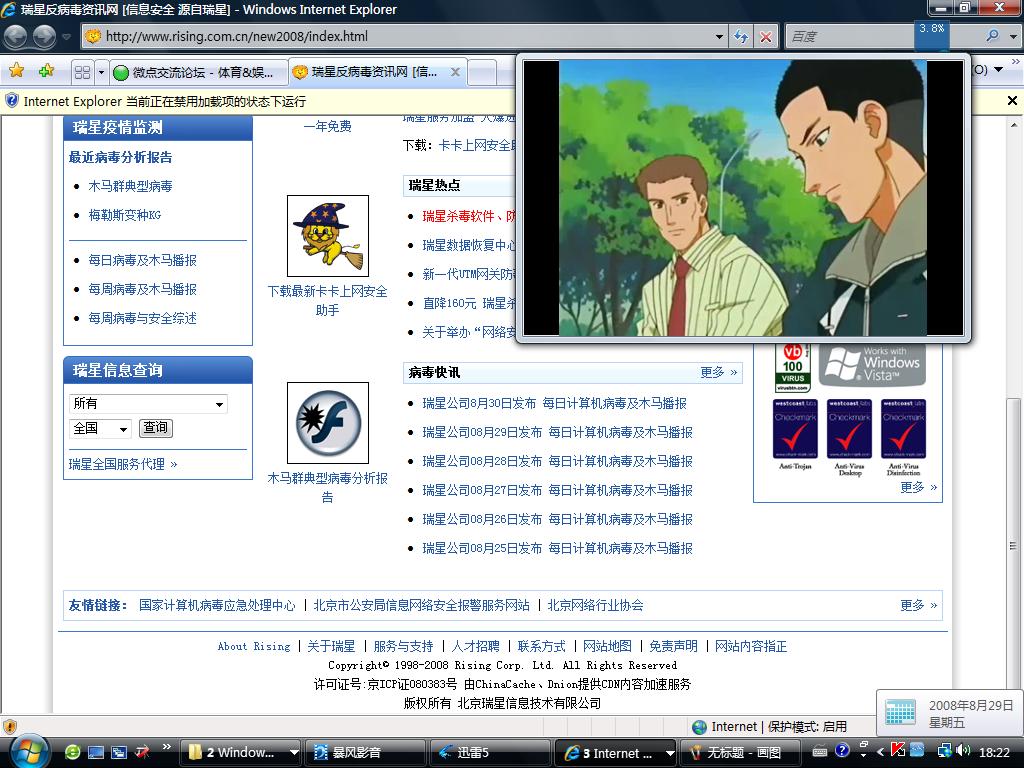Open 国家计算机病毒应急处理中心 link
The width and height of the screenshot is (1024, 768).
tap(217, 605)
